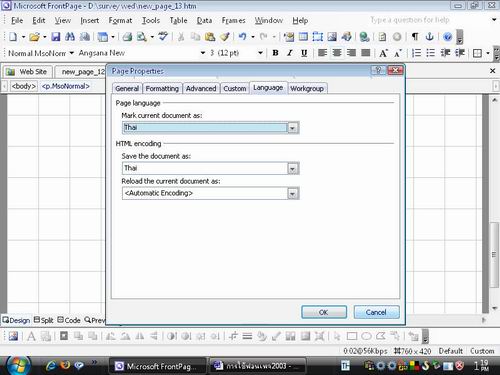This screenshot has height=375, width=500.
Task: Expand the Save the document as dropdown
Action: coord(292,169)
